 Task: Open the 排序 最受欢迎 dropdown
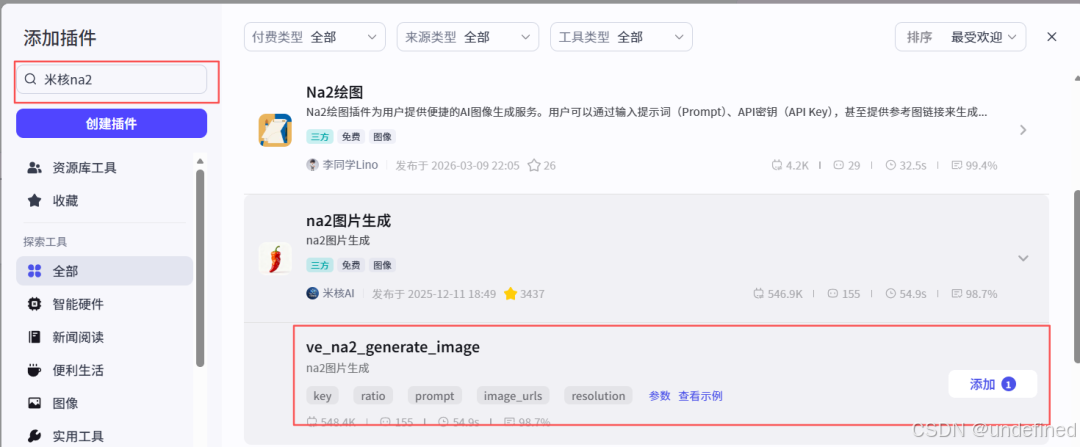[960, 37]
